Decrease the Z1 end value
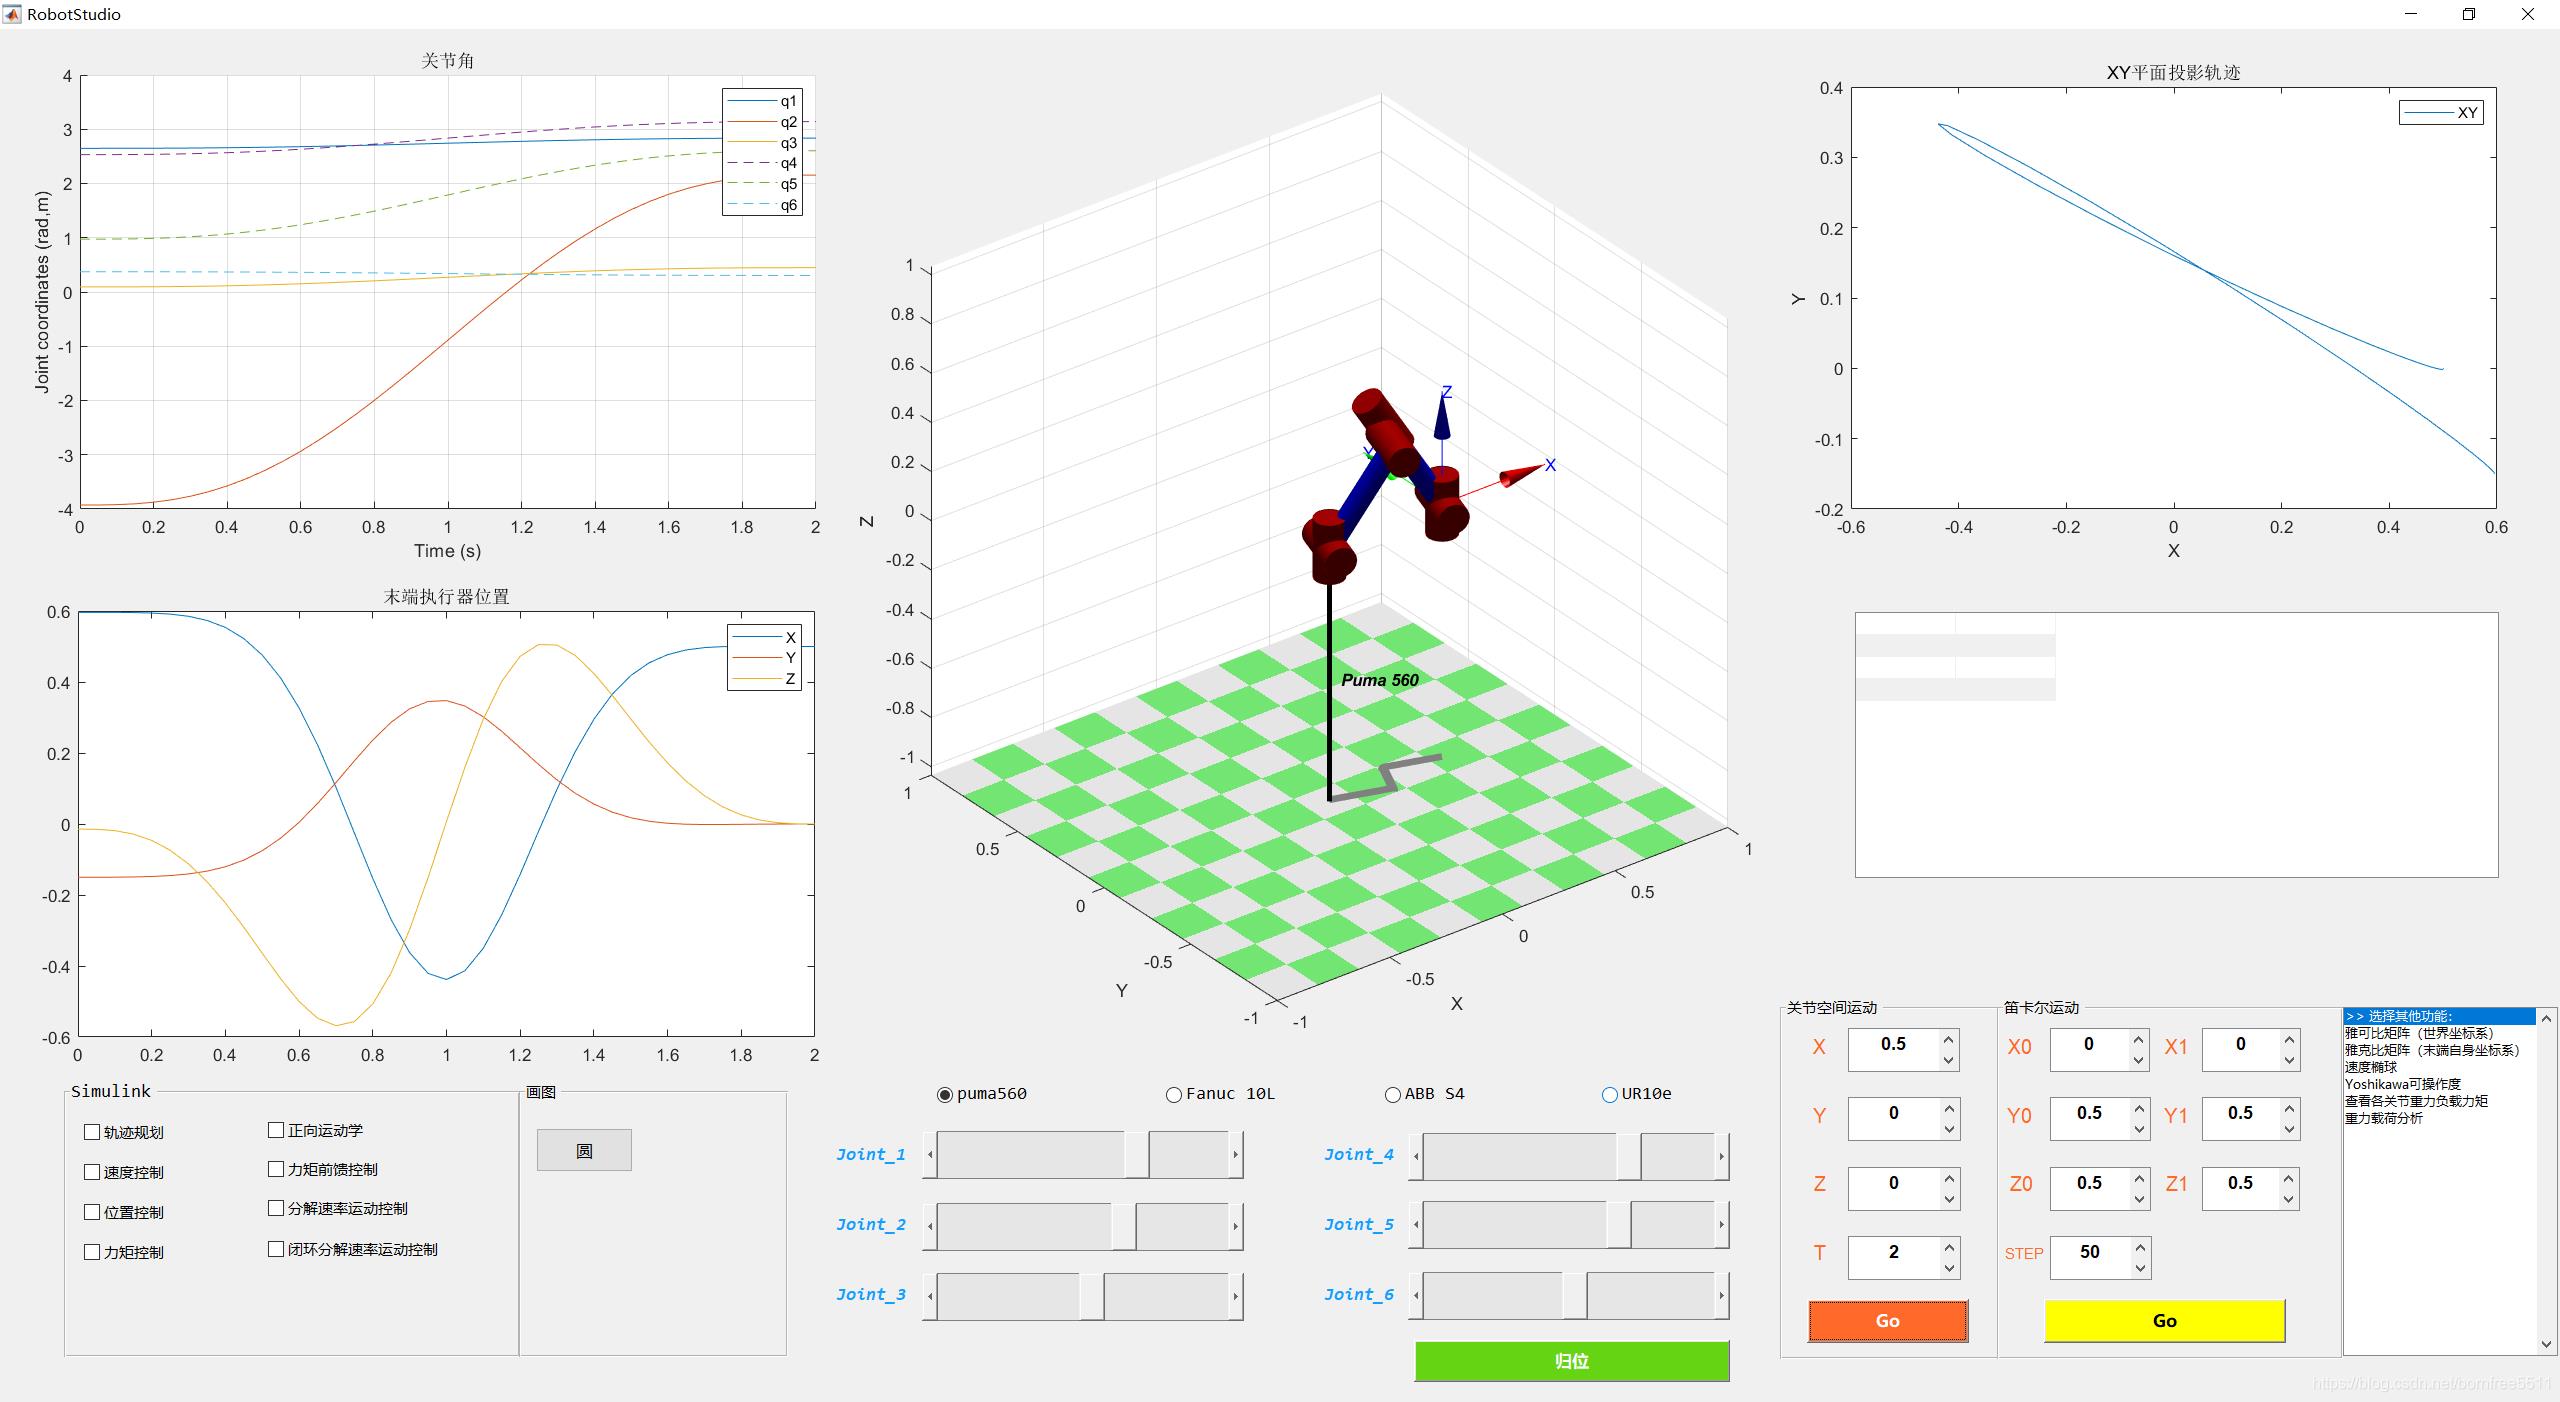The image size is (2560, 1402). (x=2289, y=1199)
